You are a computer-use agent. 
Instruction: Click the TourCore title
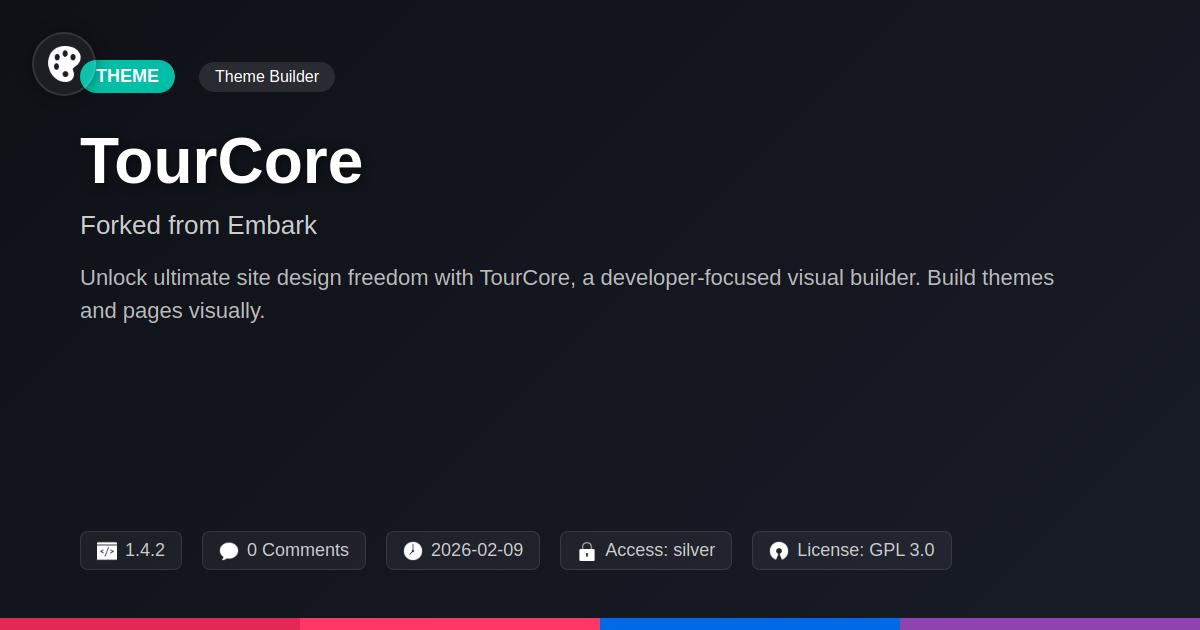coord(221,160)
